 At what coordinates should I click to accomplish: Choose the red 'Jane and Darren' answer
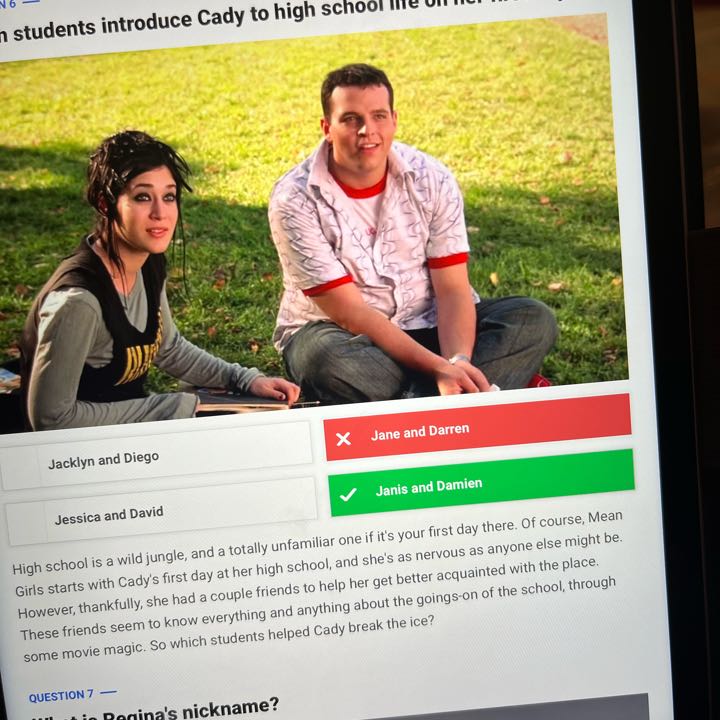tap(478, 427)
